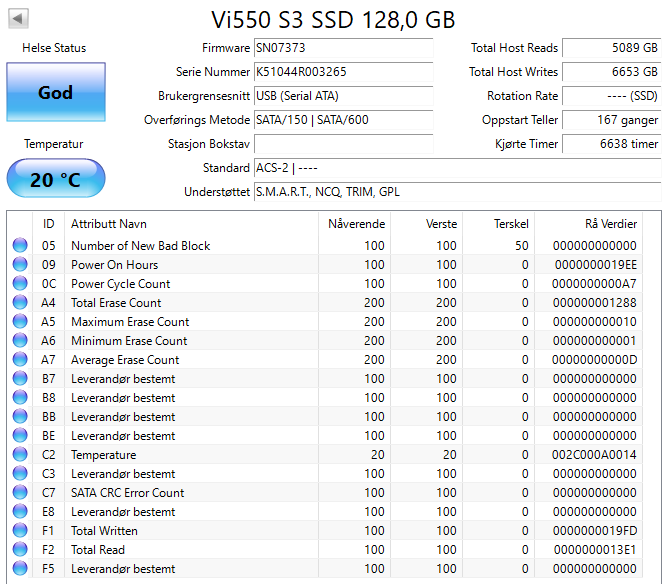Click status orb in row B8
The image size is (669, 584).
pyautogui.click(x=20, y=397)
